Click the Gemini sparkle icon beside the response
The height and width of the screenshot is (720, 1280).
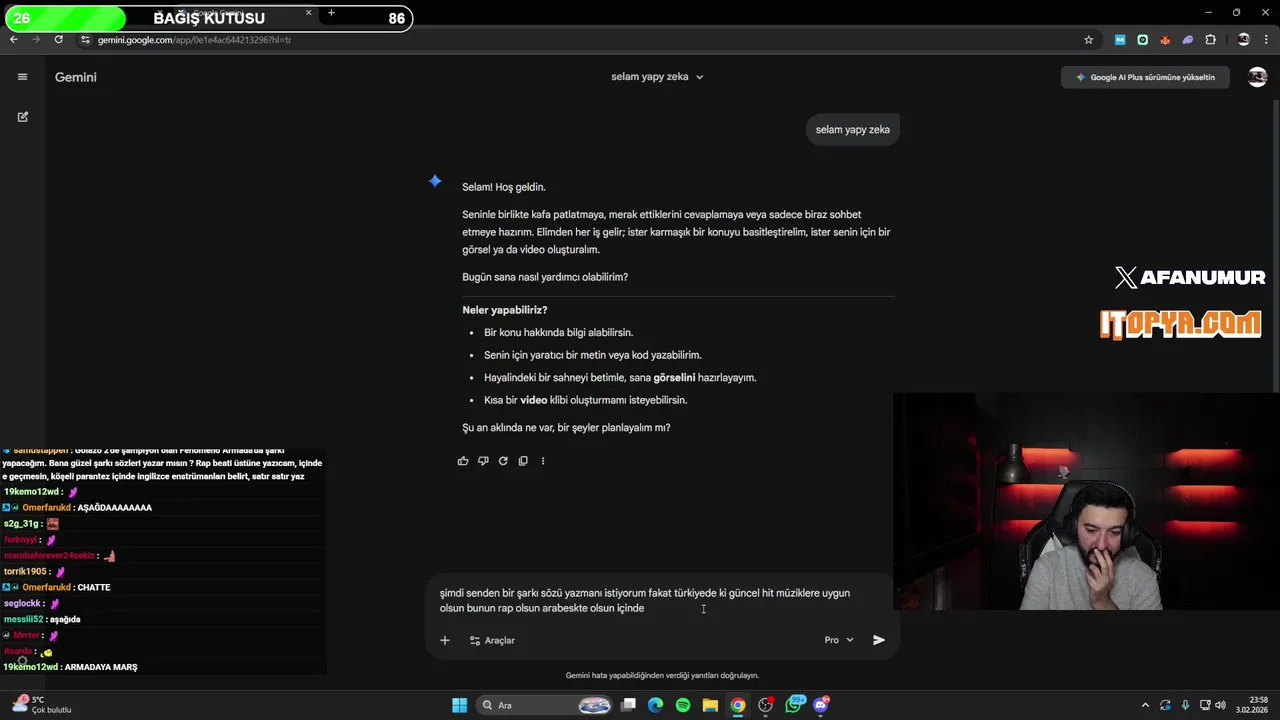point(435,181)
